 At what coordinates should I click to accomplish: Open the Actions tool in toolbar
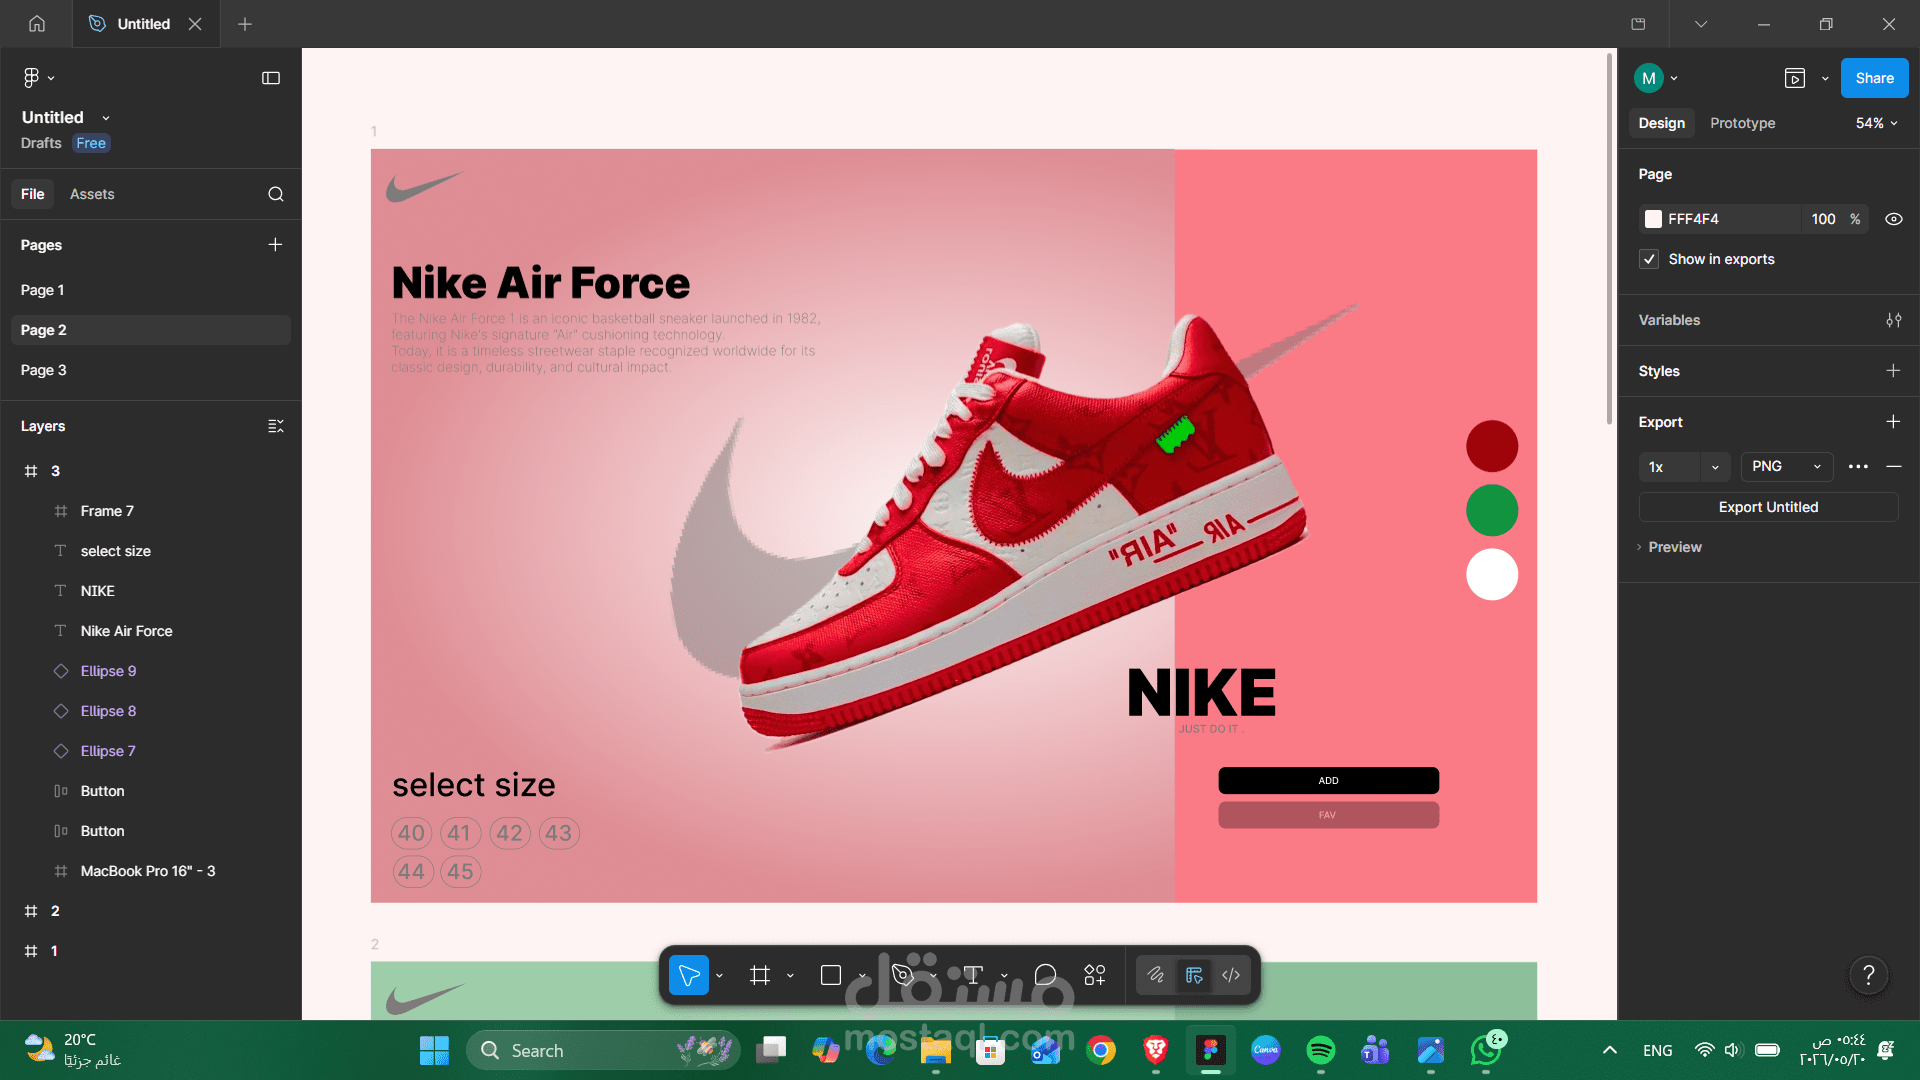1095,975
